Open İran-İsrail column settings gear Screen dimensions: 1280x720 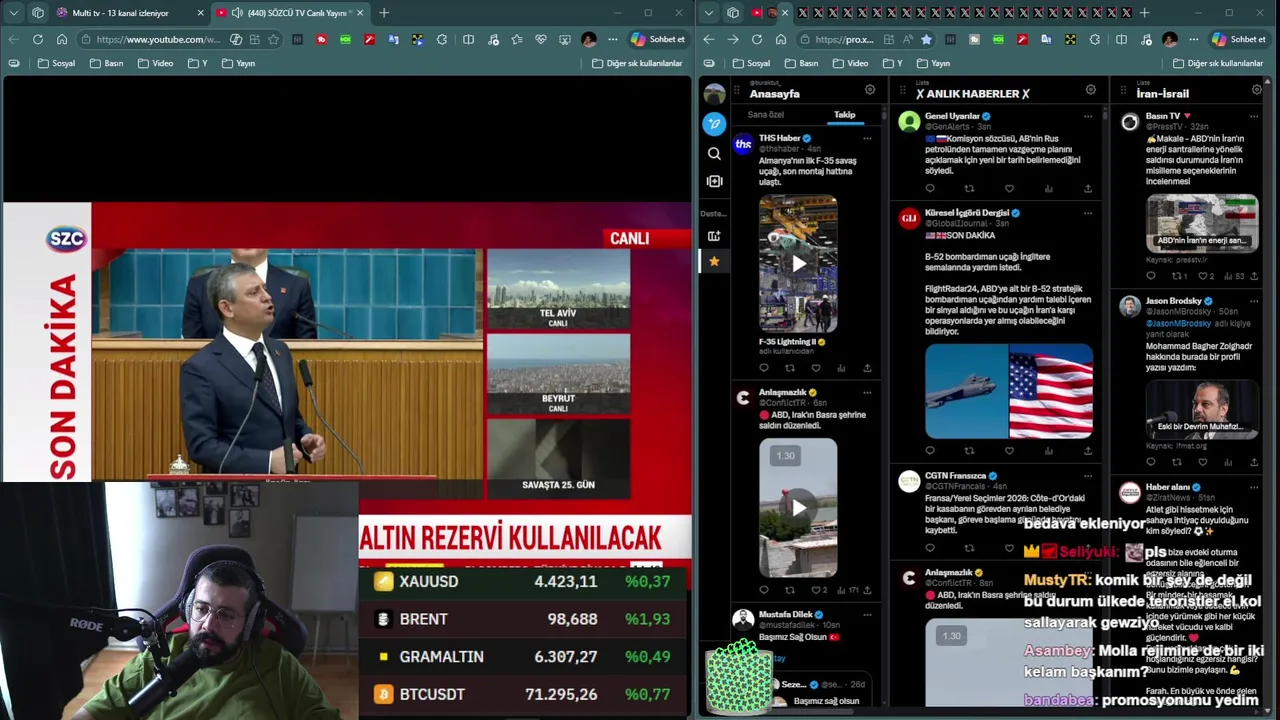(x=1257, y=90)
